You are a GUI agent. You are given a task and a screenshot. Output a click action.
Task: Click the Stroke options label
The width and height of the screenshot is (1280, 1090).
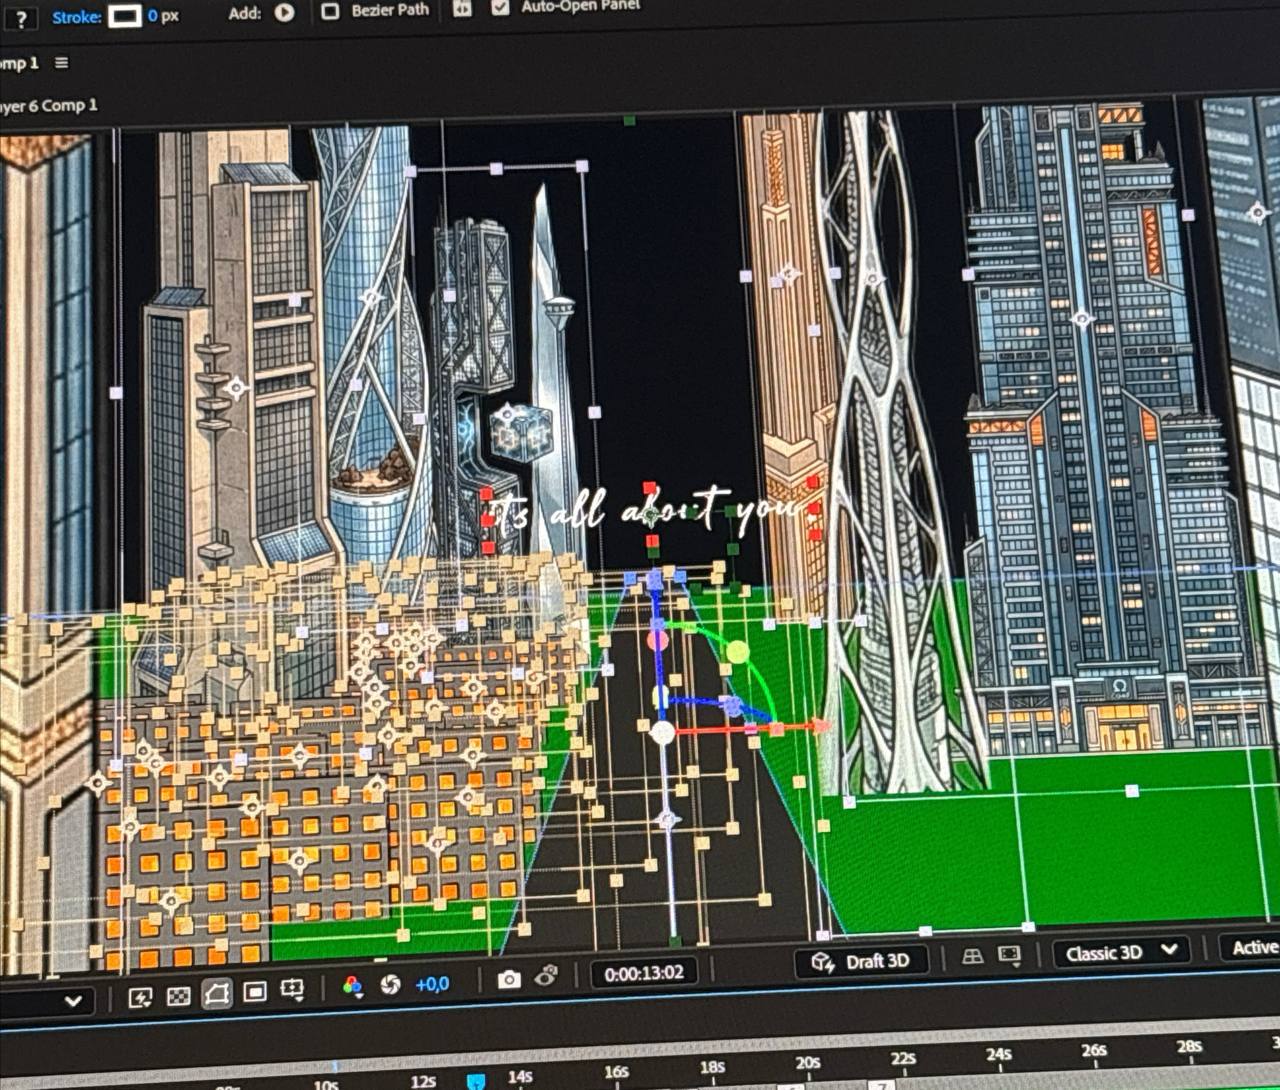pos(76,17)
